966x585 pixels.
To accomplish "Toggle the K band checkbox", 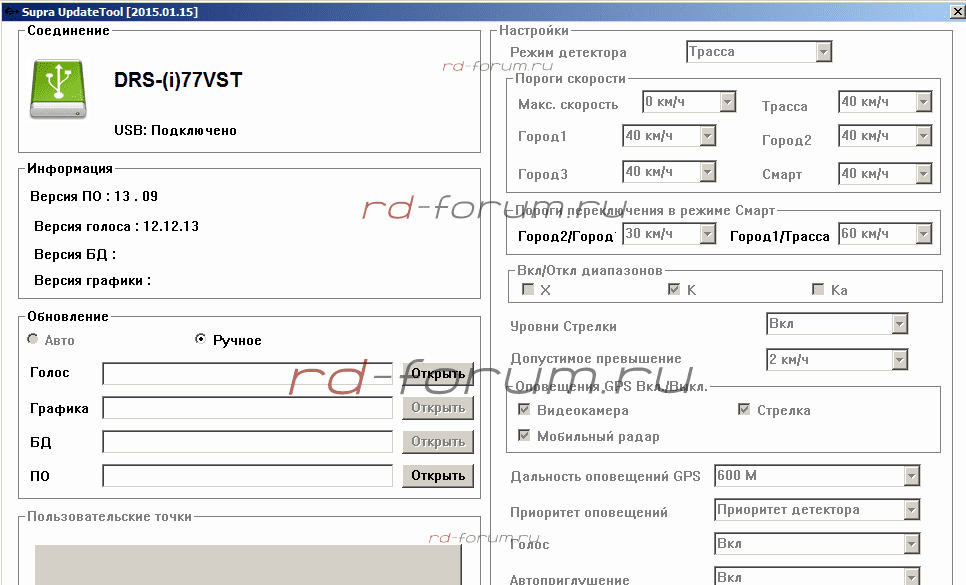I will 674,289.
